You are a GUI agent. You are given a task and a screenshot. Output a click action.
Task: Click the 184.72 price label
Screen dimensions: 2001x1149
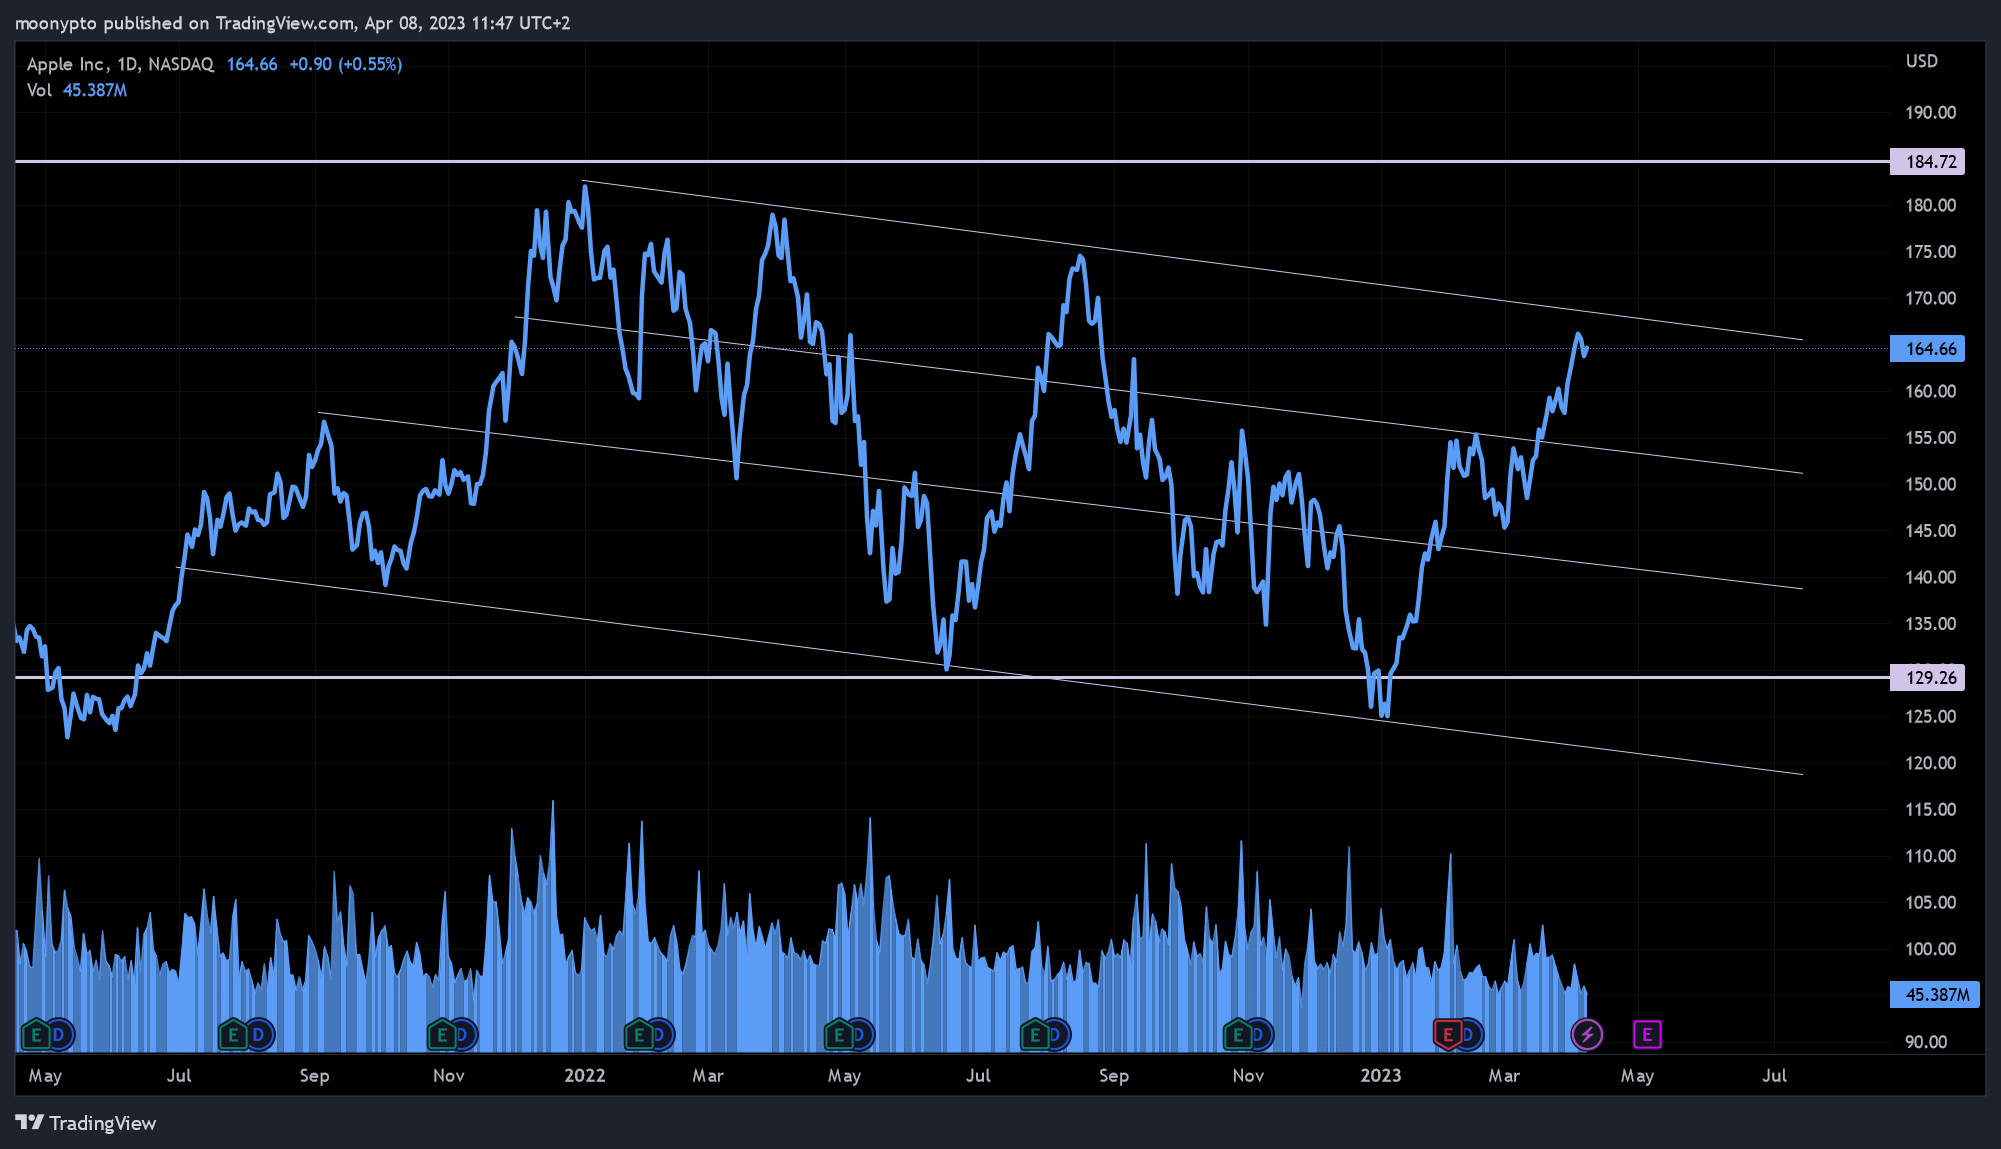point(1927,162)
